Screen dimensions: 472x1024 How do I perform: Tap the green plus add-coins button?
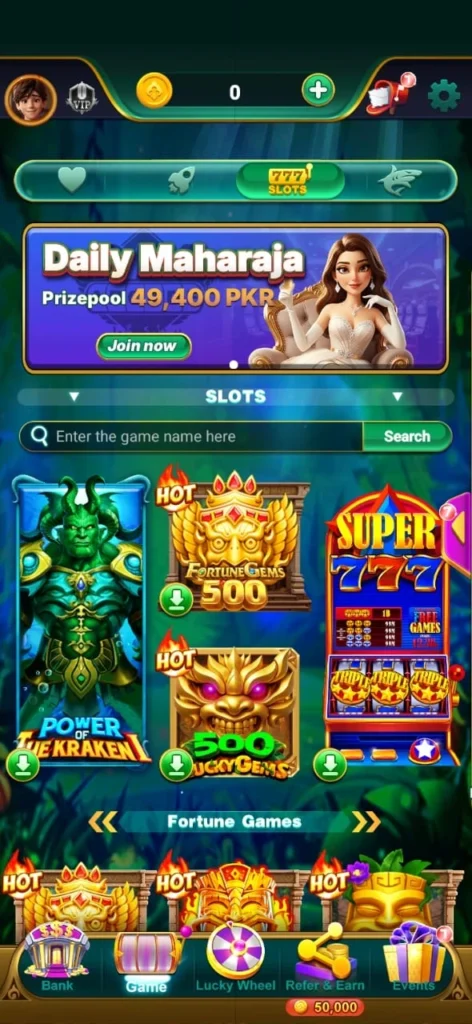pyautogui.click(x=318, y=90)
